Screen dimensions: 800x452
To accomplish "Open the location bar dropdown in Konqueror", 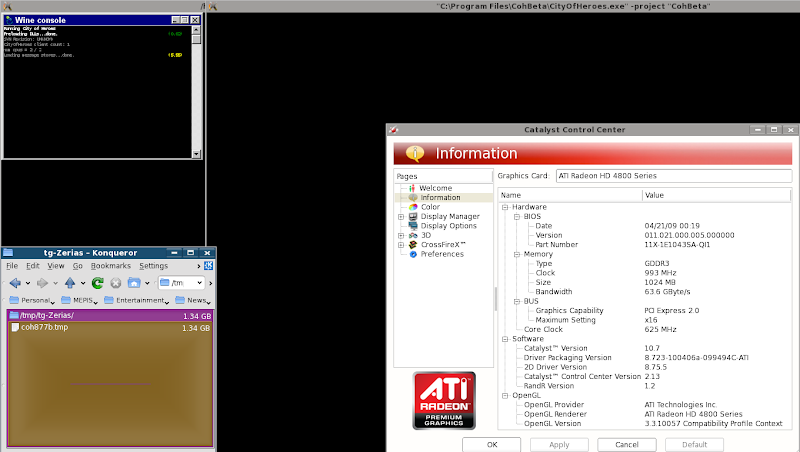I will pos(199,283).
